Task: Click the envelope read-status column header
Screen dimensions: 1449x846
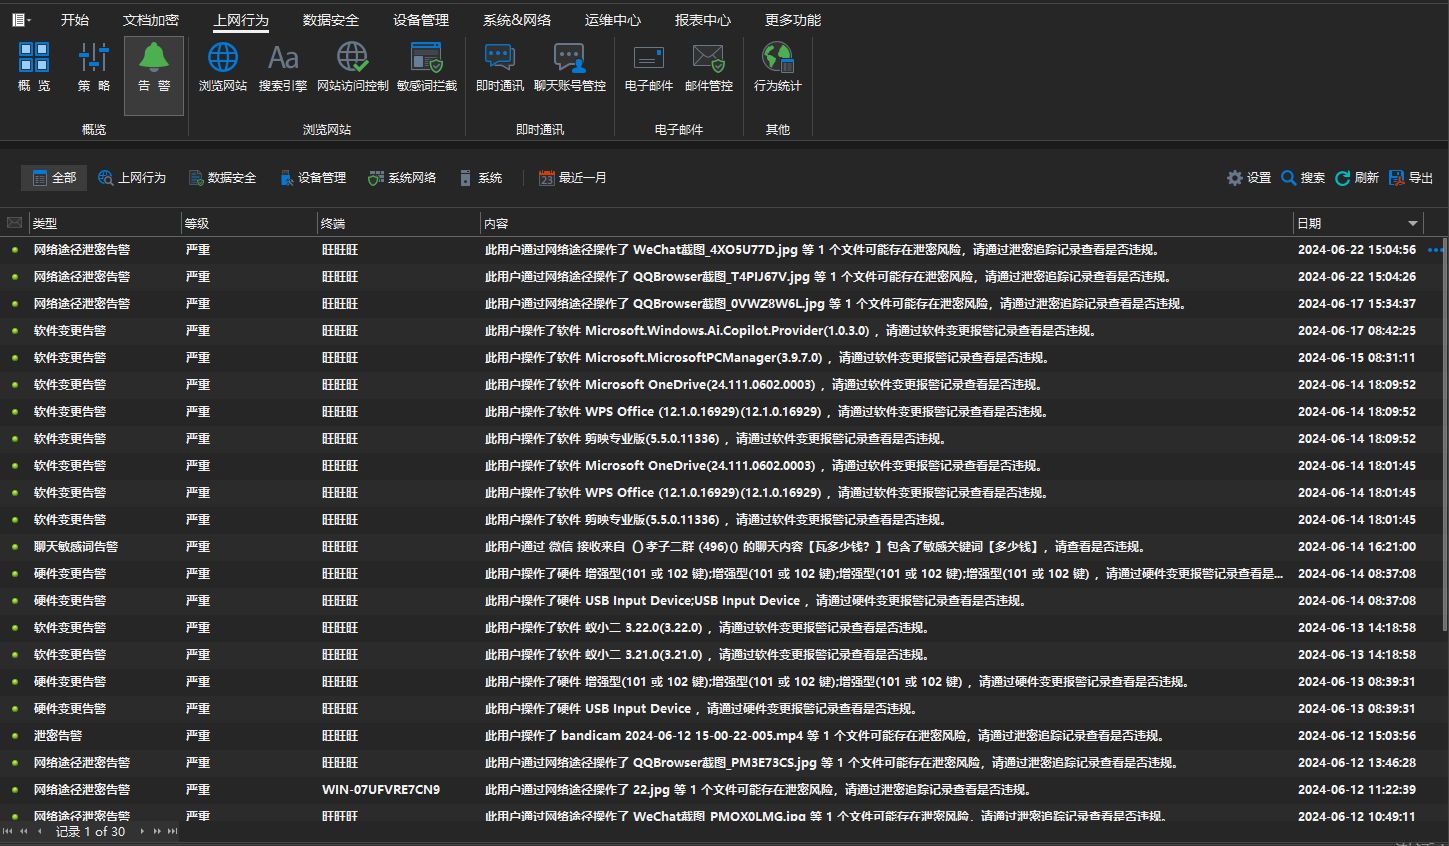Action: pos(14,223)
